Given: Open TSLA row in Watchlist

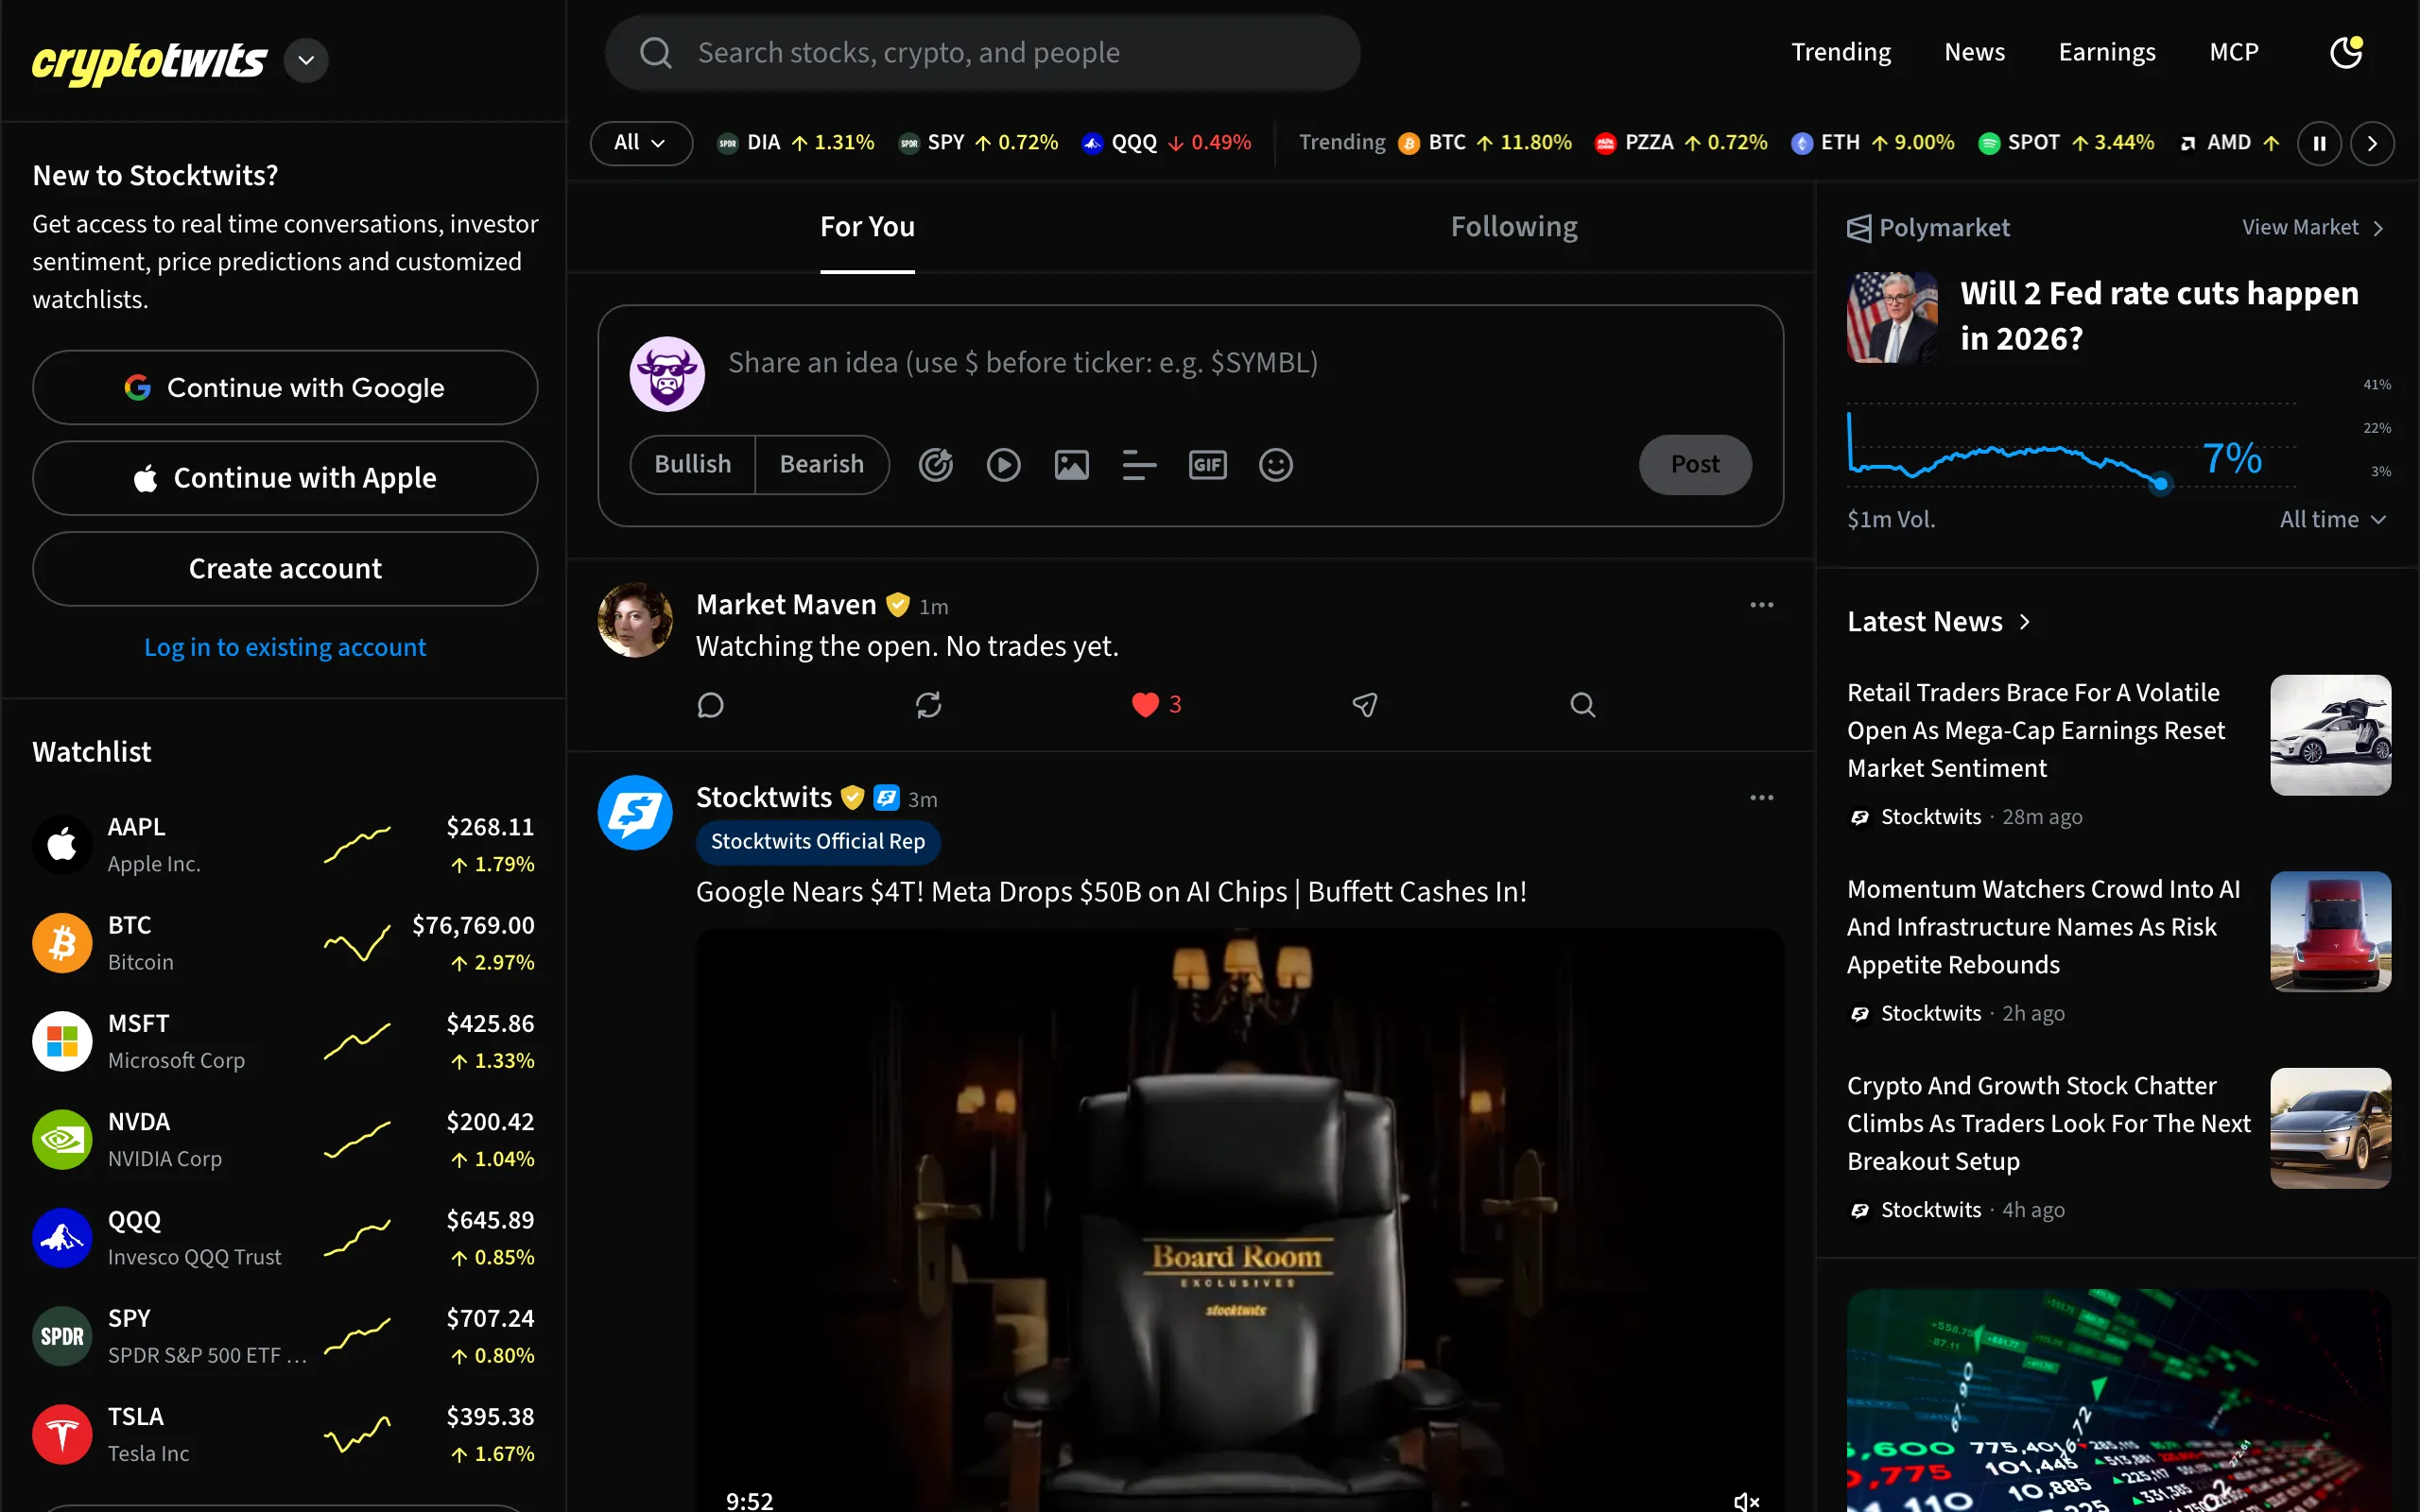Looking at the screenshot, I should point(284,1434).
